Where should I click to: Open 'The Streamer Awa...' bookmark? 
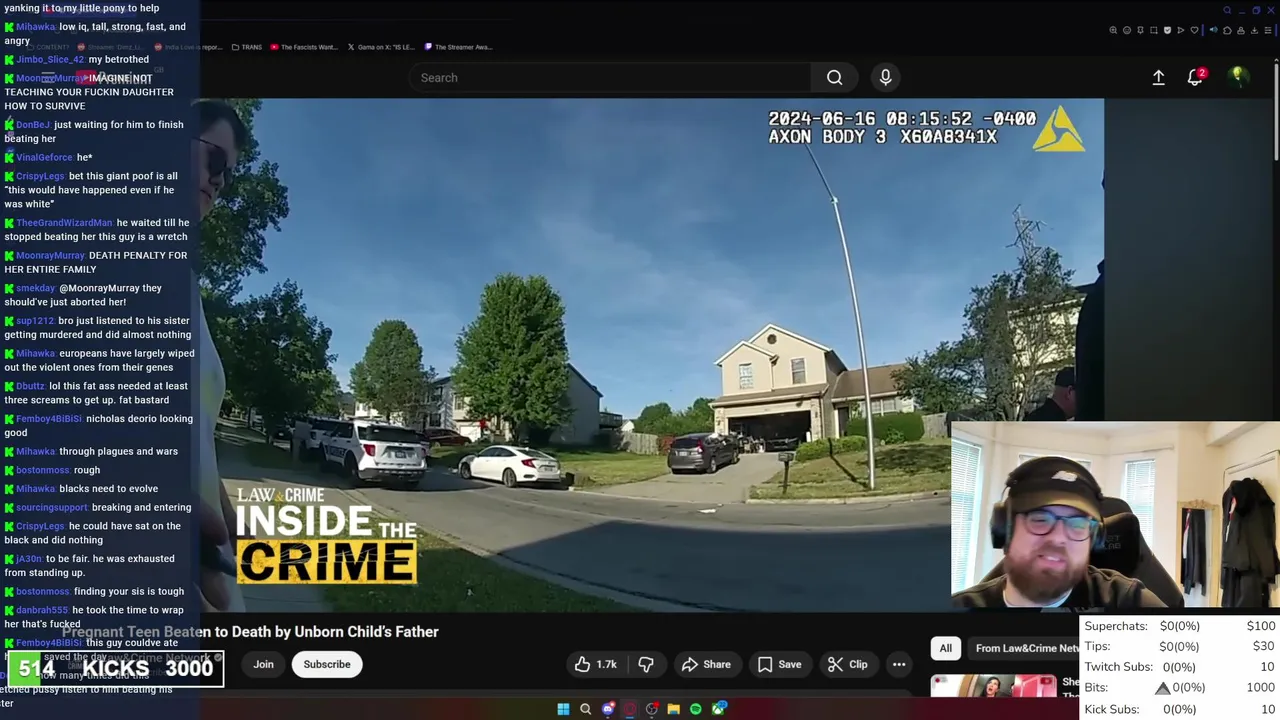click(458, 47)
